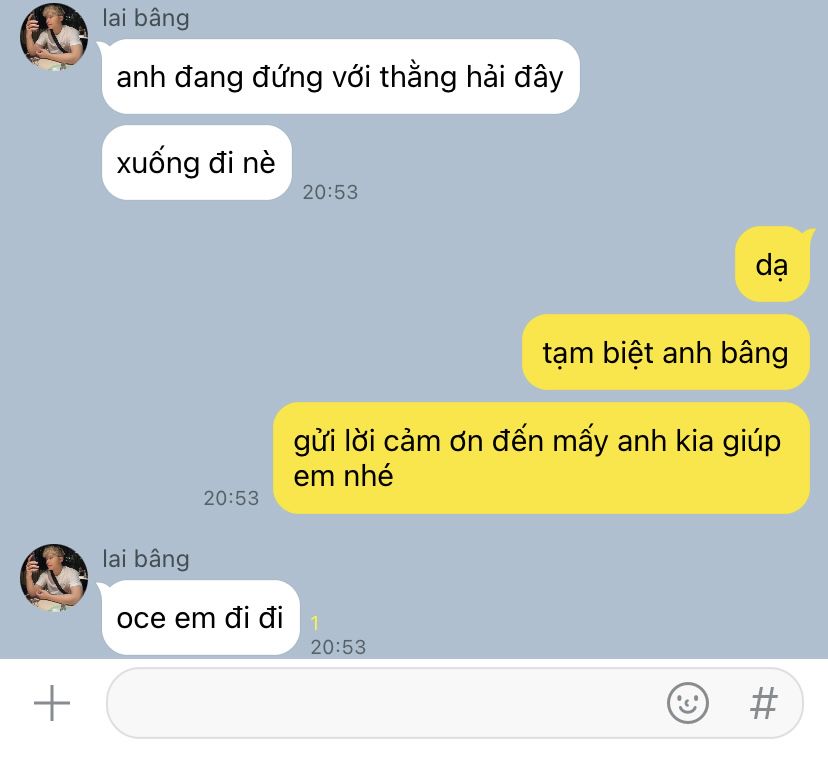Tap the yellow unread count "1"
Screen dimensions: 828x765
(x=315, y=623)
